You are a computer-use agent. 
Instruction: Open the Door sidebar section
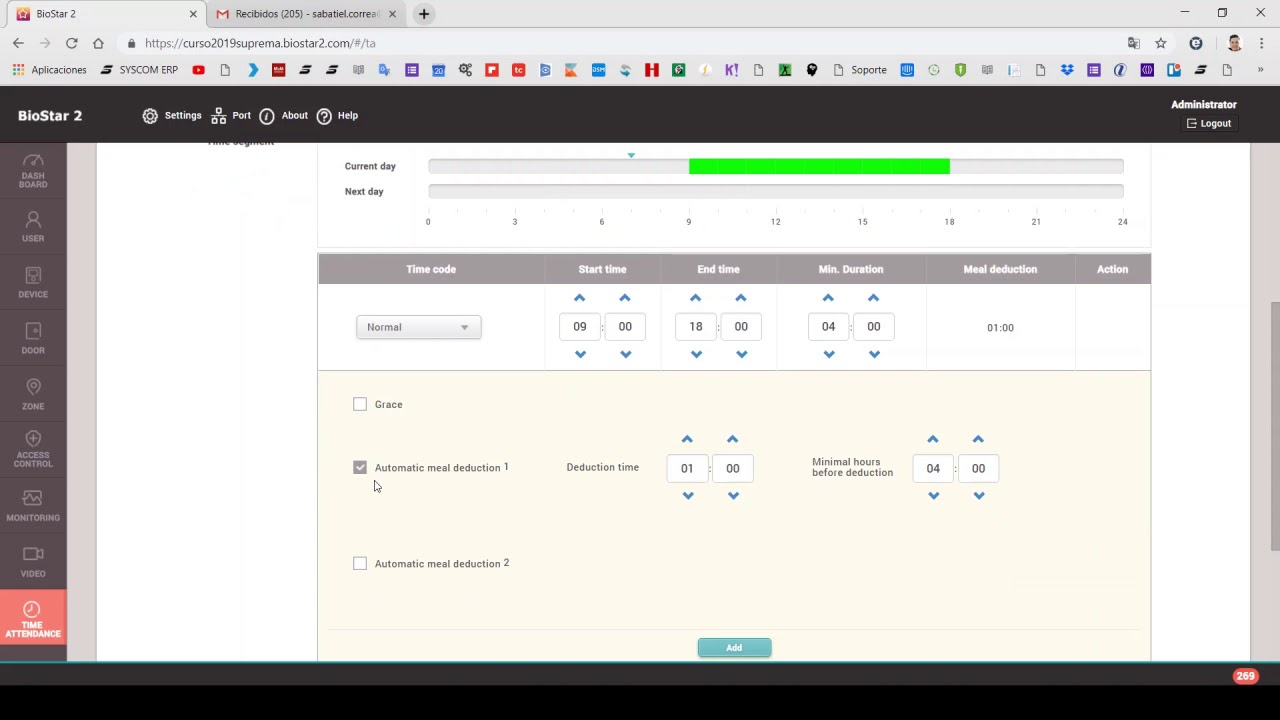[x=33, y=339]
